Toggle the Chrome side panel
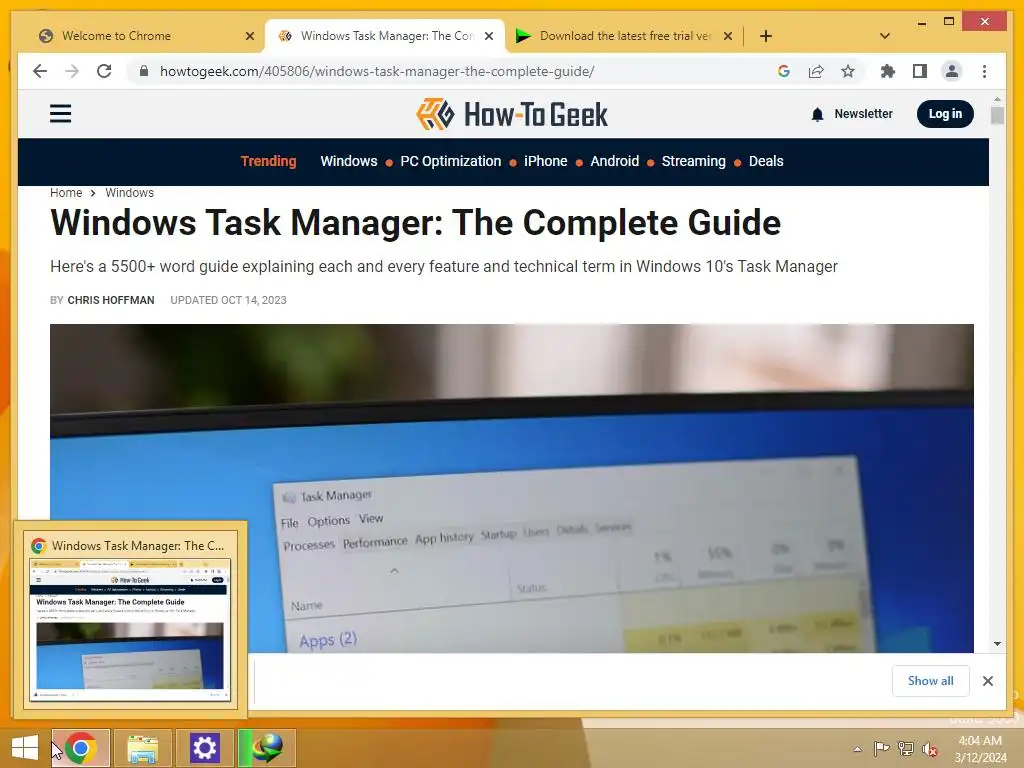1024x768 pixels. point(920,71)
